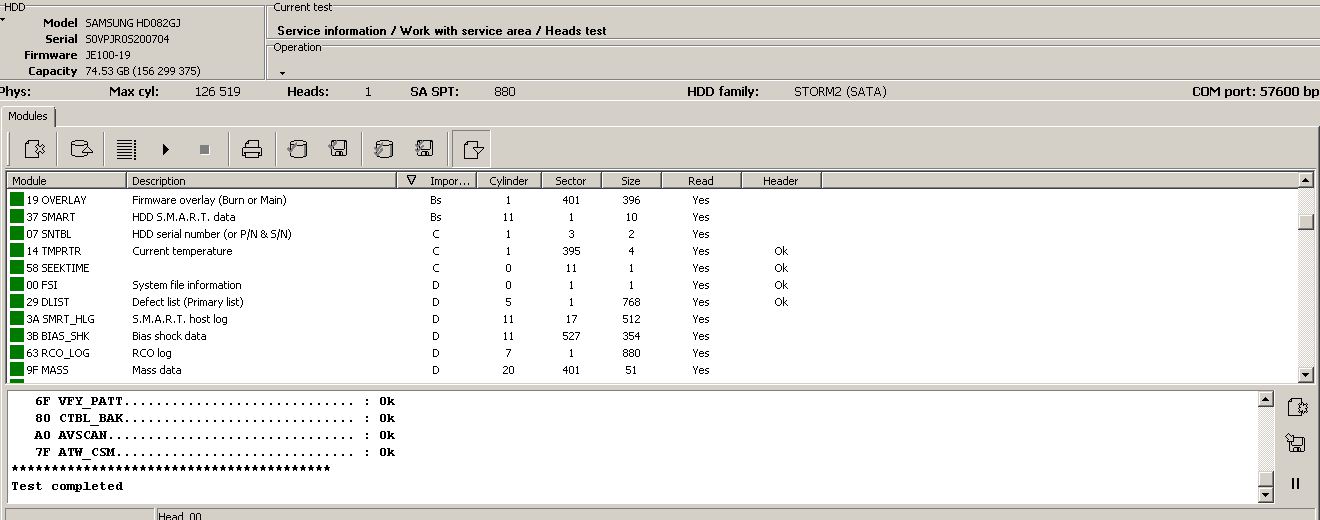Sort by the Cylinder column header
This screenshot has width=1320, height=520.
coord(509,181)
